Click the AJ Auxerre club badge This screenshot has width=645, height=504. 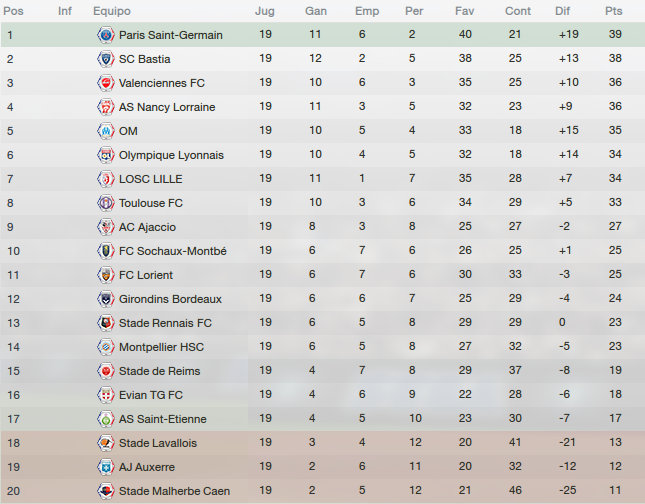106,467
